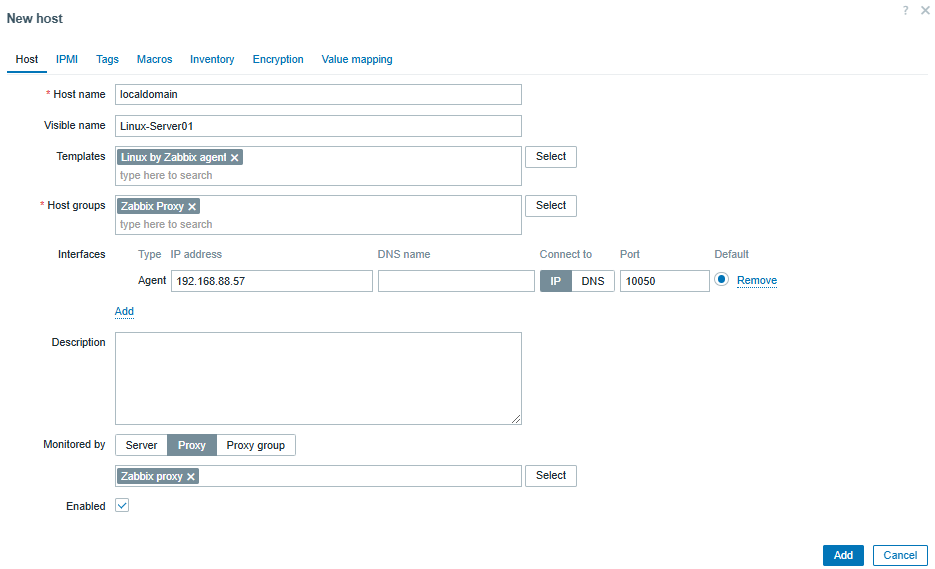Image resolution: width=935 pixels, height=569 pixels.
Task: Choose Proxy group for Monitored by
Action: (255, 445)
